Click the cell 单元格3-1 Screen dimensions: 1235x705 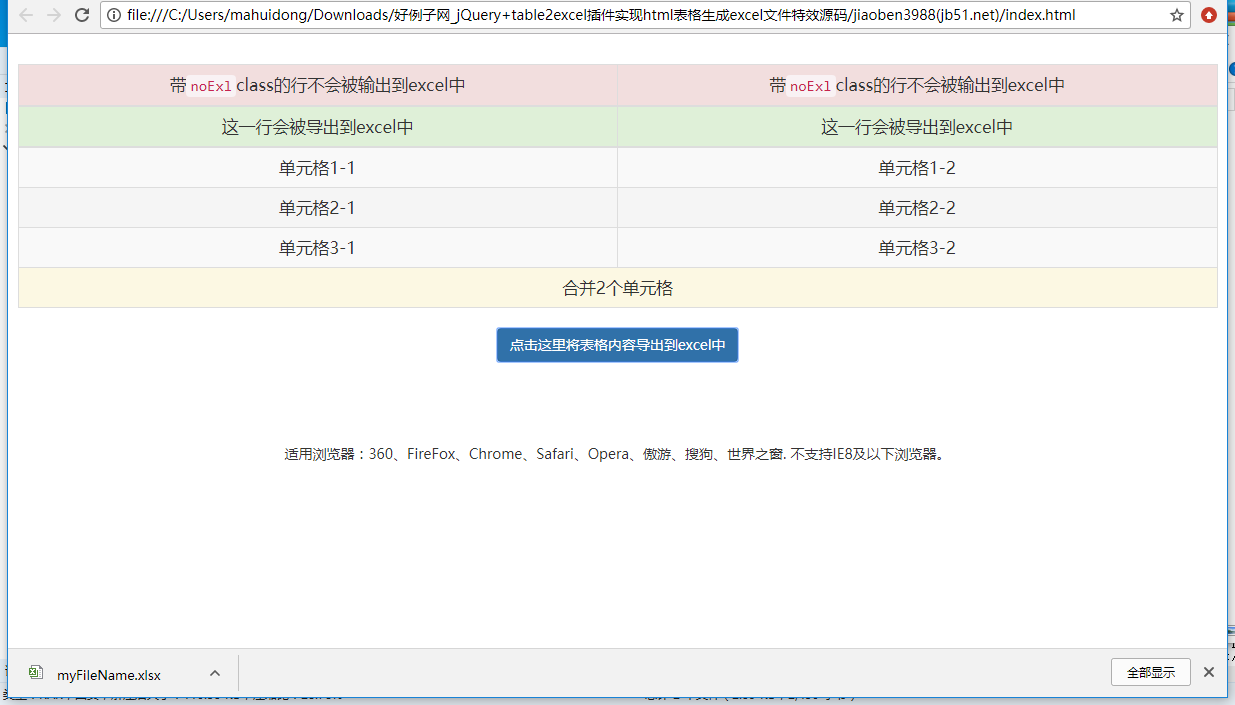pyautogui.click(x=317, y=248)
